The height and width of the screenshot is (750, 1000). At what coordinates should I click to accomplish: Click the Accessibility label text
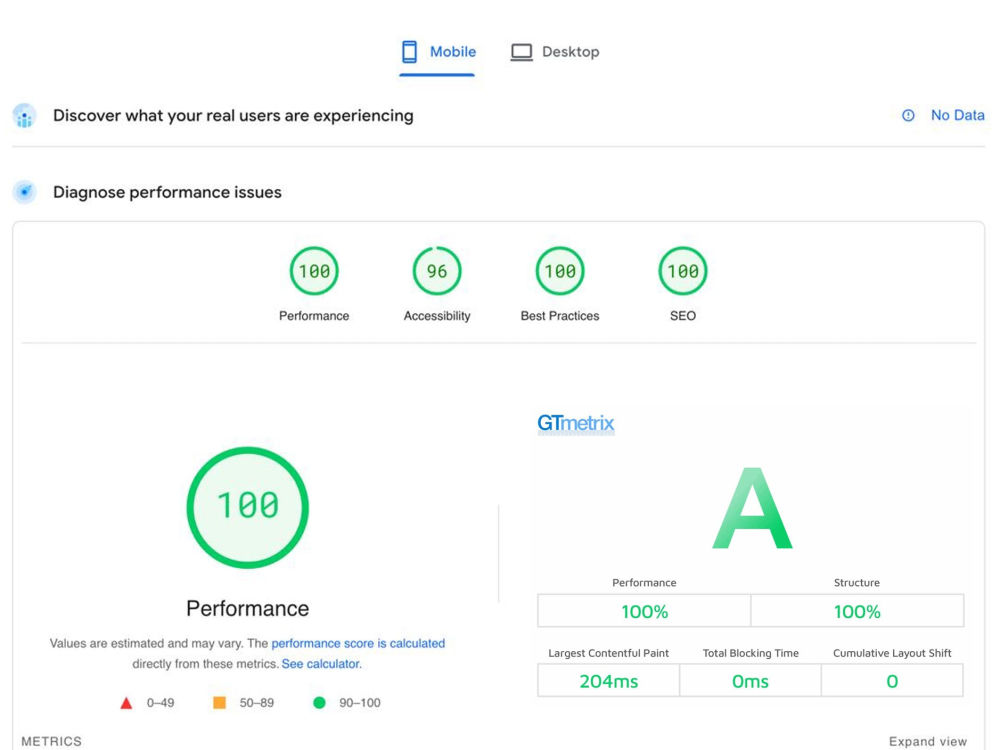coord(437,316)
